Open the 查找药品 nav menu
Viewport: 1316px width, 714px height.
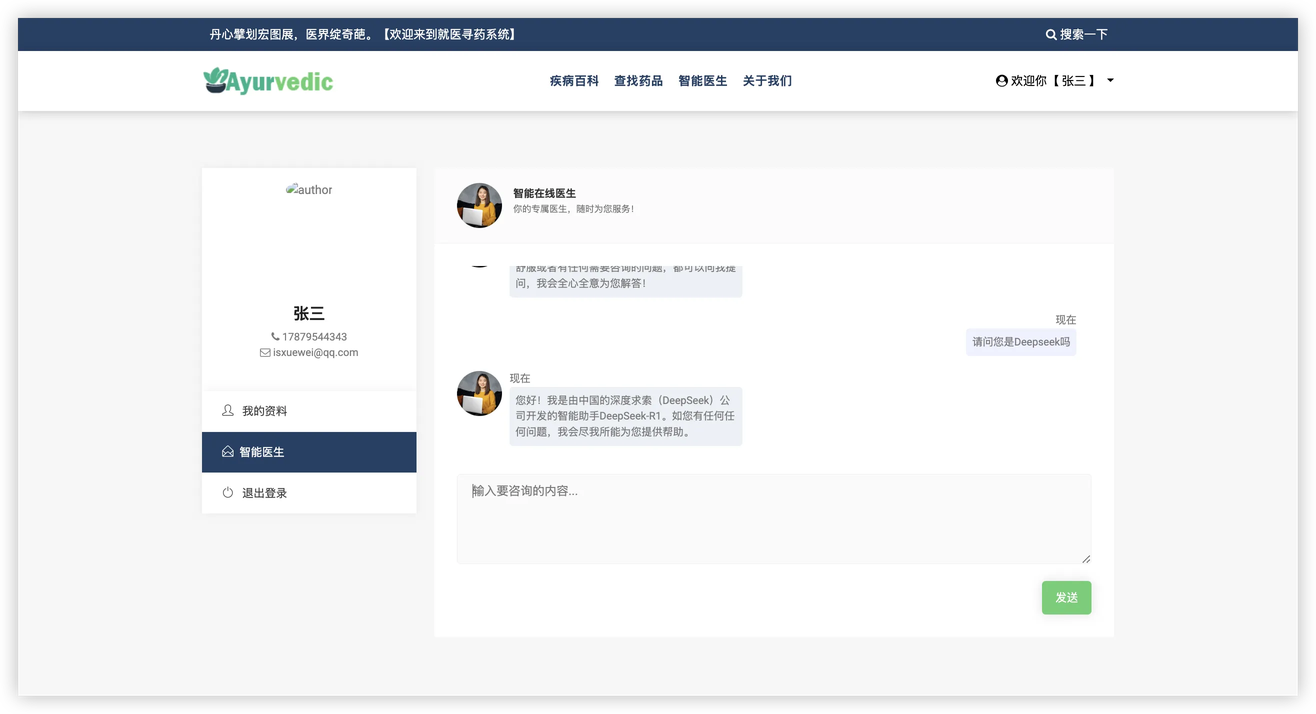(638, 81)
